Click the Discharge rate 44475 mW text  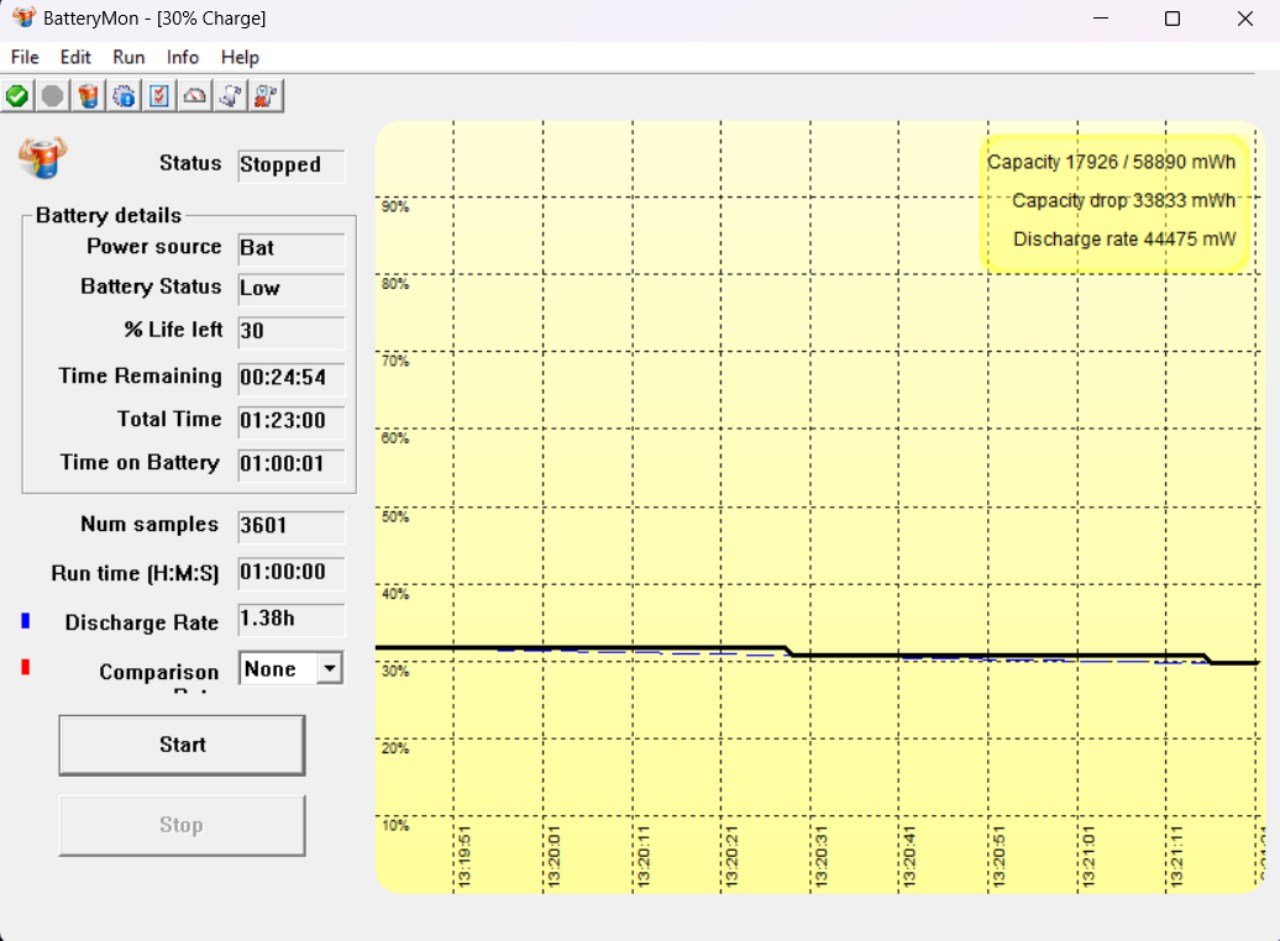1124,239
